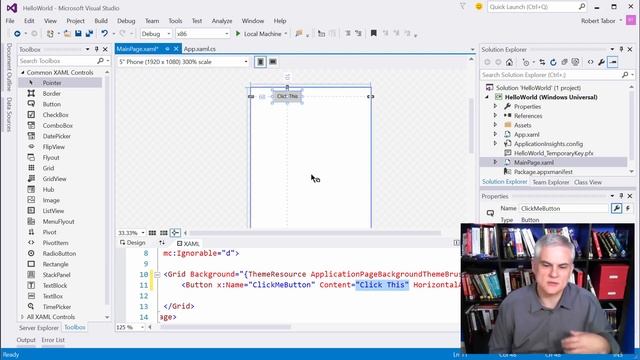Viewport: 640px width, 360px height.
Task: Close the MainPage.xaml tab
Action: pyautogui.click(x=176, y=49)
